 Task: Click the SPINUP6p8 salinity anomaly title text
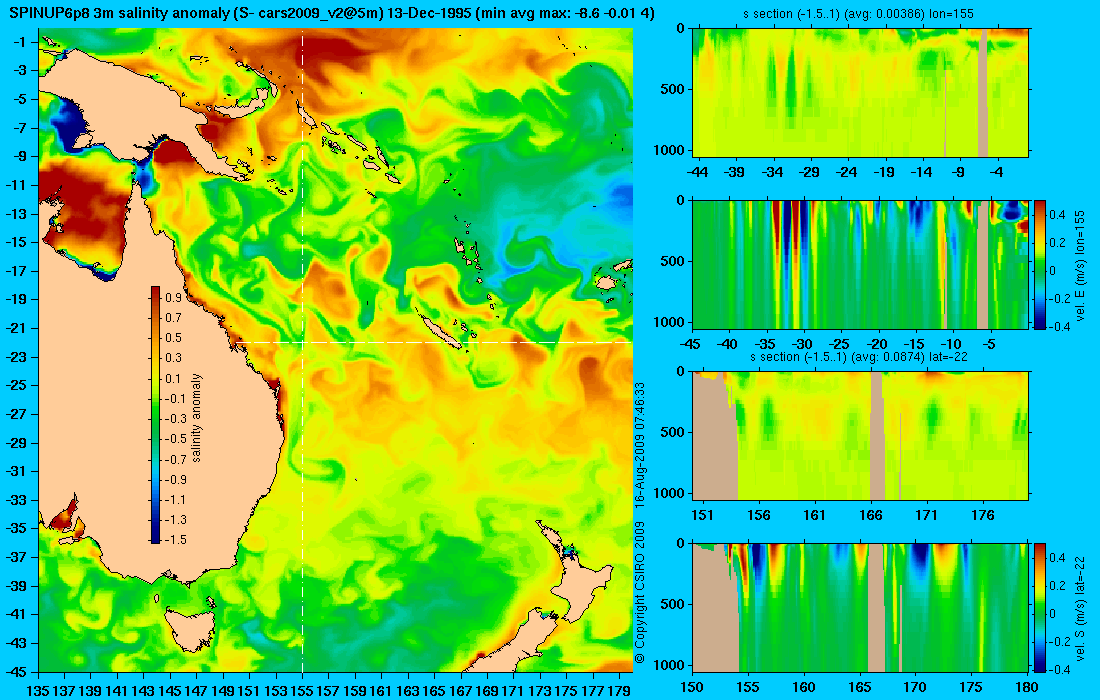(332, 13)
